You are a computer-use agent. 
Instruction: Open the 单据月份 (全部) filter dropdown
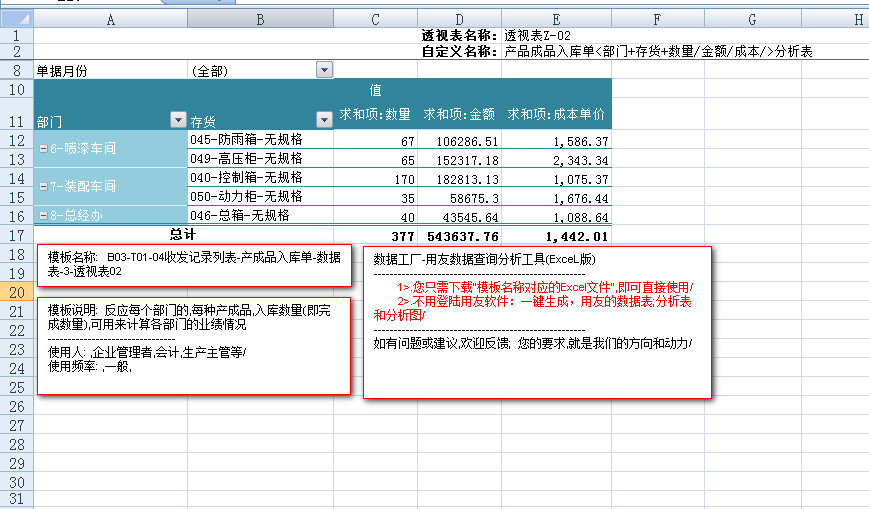324,70
